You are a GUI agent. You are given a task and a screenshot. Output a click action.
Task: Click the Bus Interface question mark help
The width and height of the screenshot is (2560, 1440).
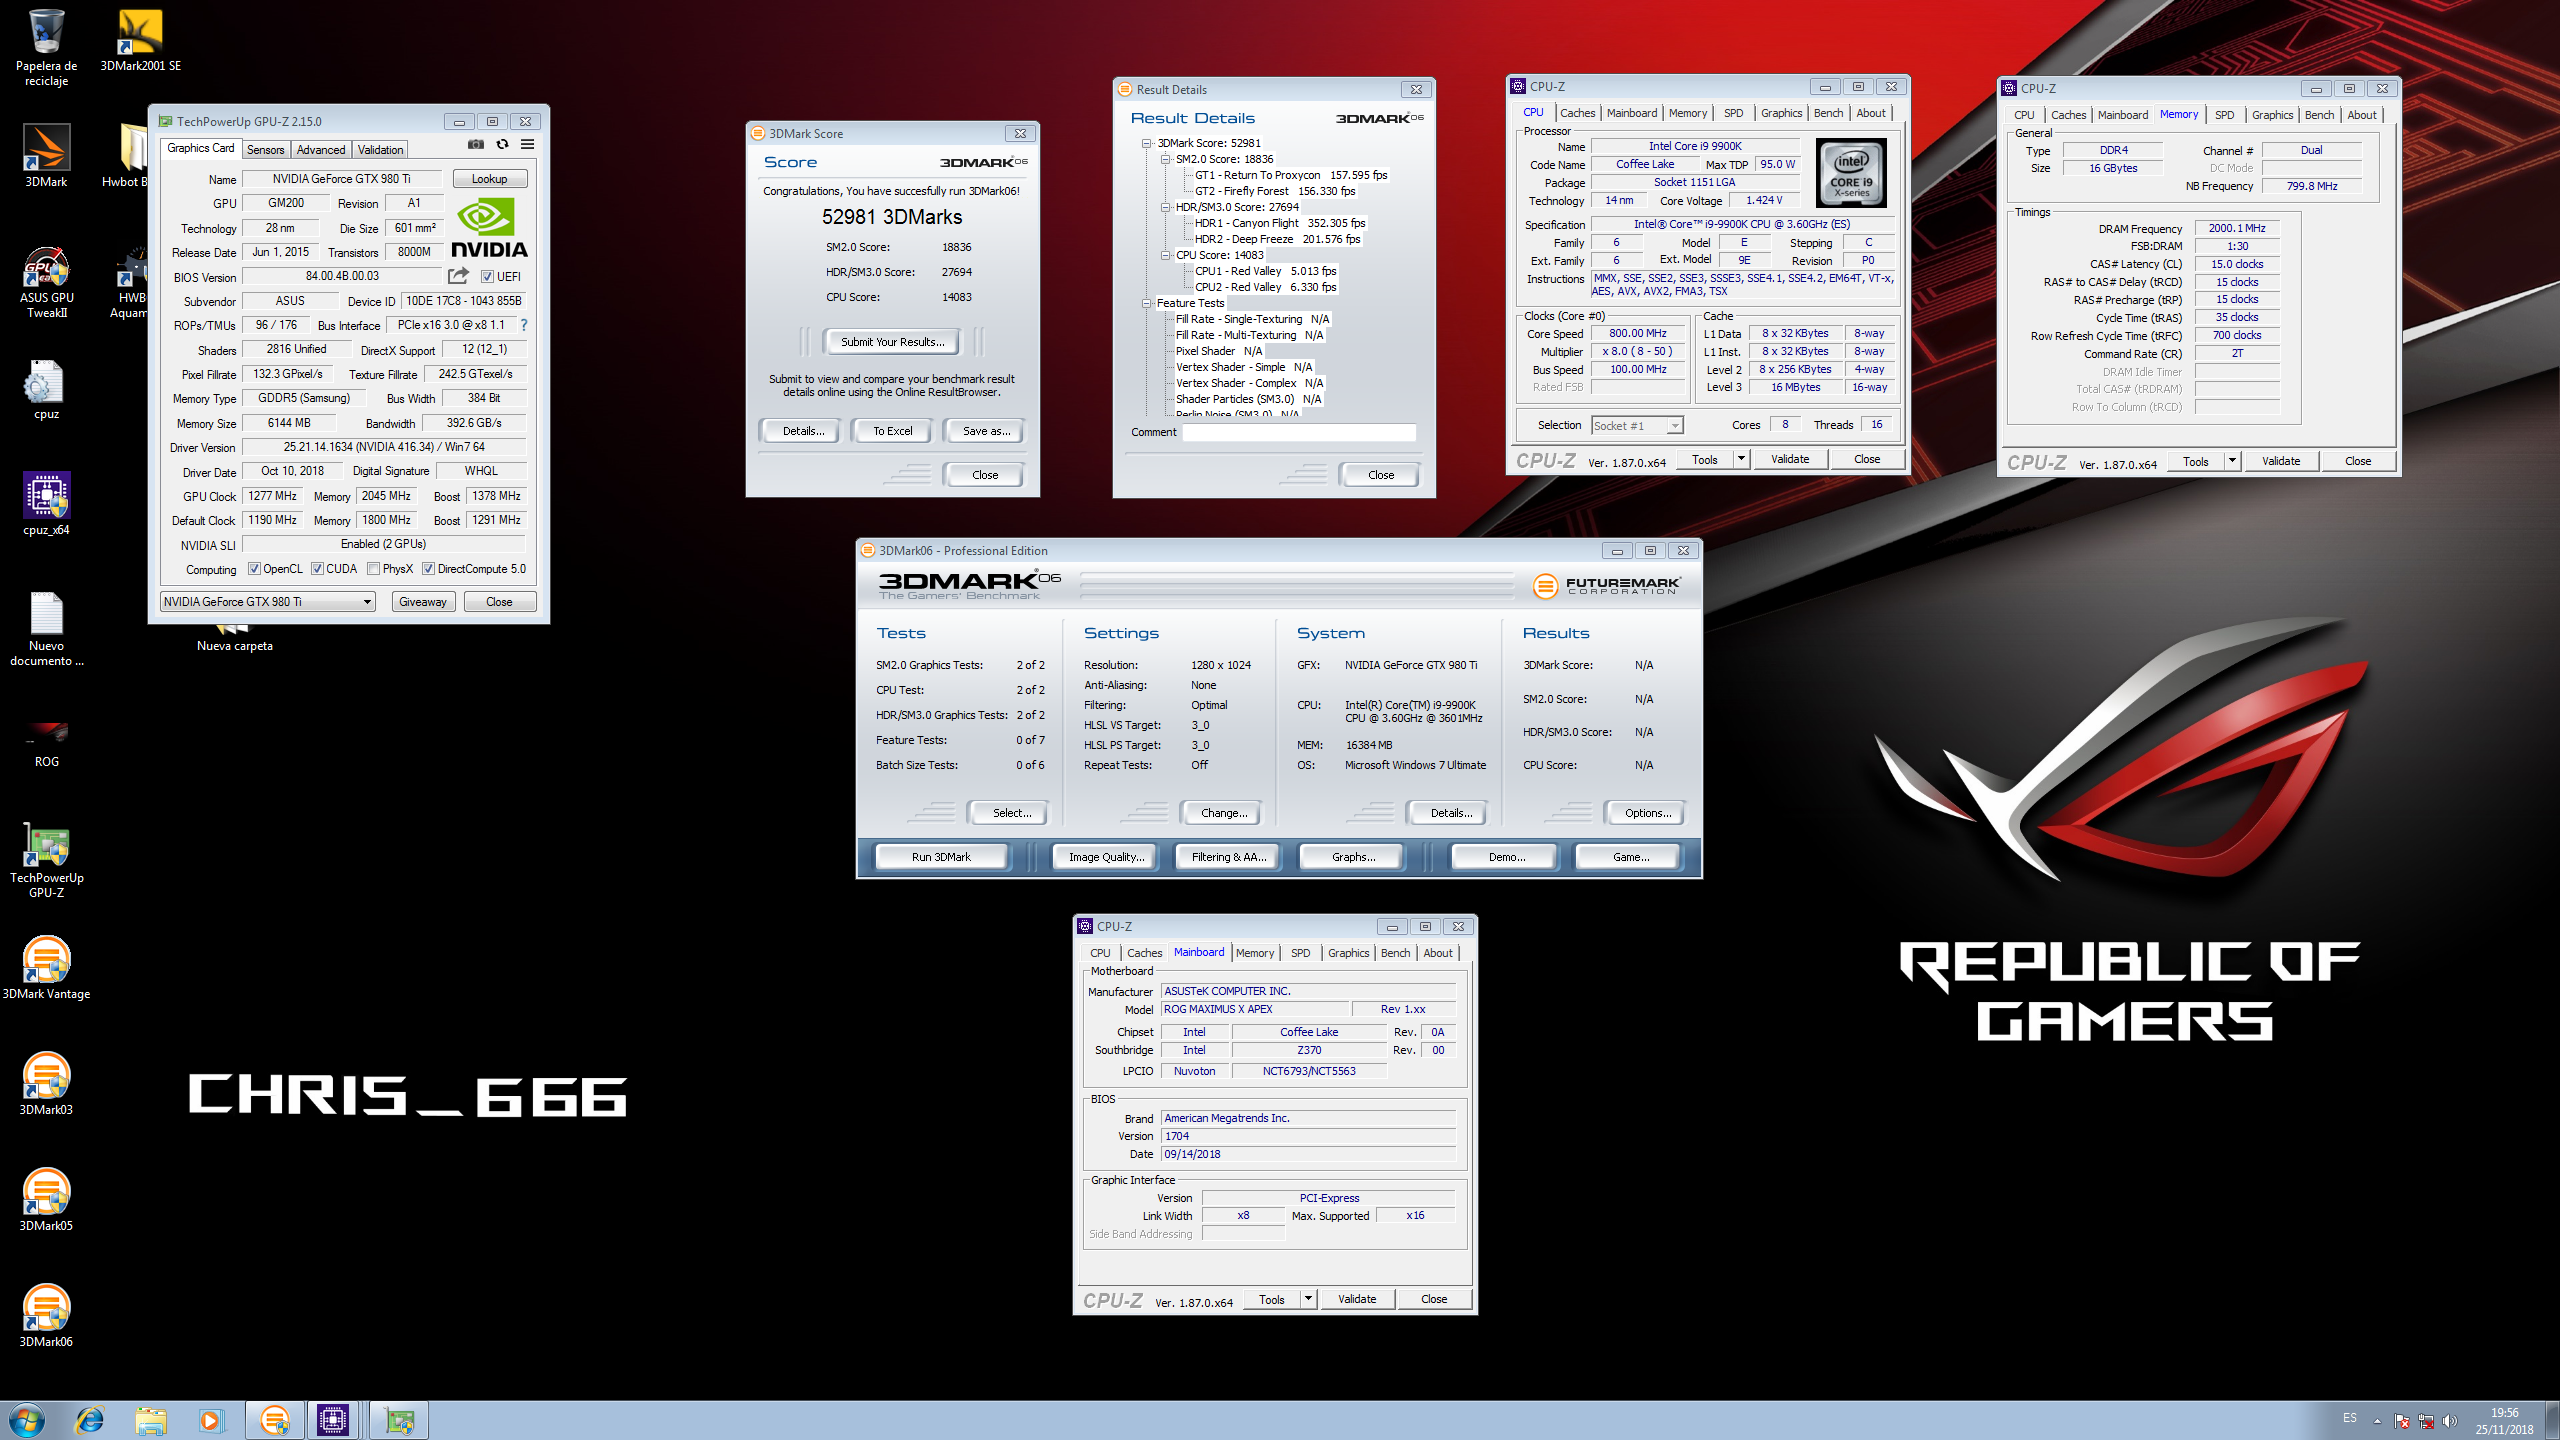(524, 325)
